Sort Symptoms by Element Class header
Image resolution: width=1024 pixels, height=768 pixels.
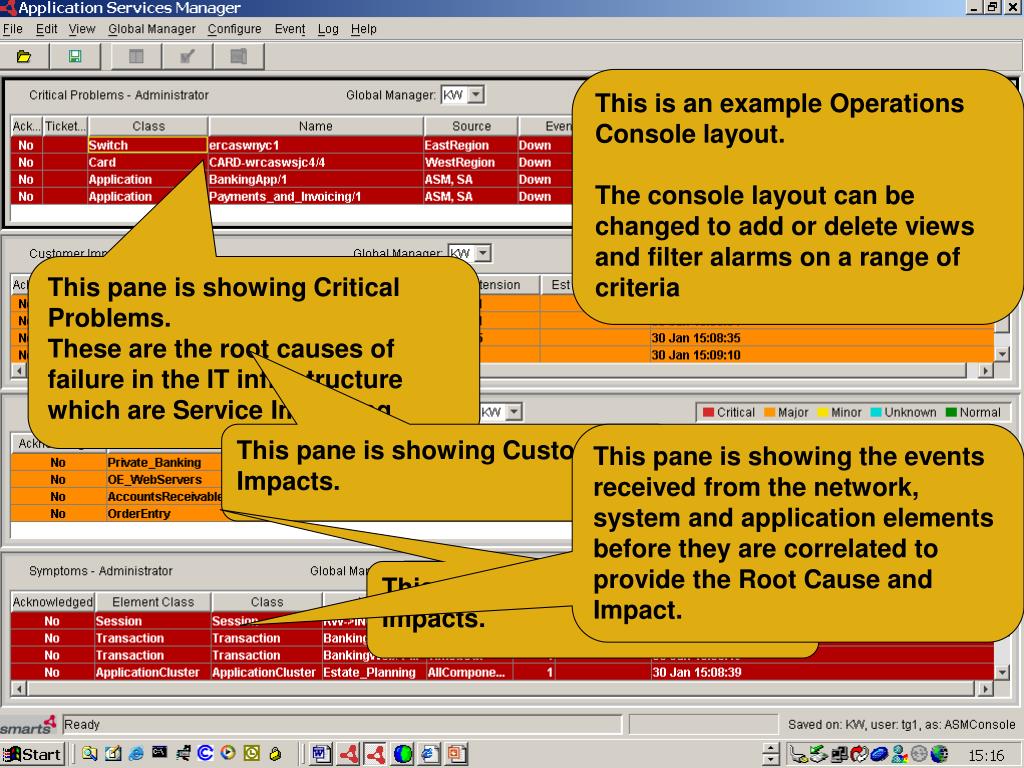(x=153, y=601)
